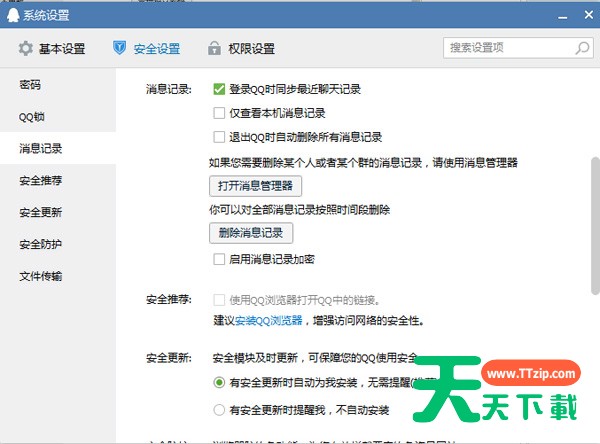Click the vertical scrollbar thumb

pyautogui.click(x=595, y=226)
